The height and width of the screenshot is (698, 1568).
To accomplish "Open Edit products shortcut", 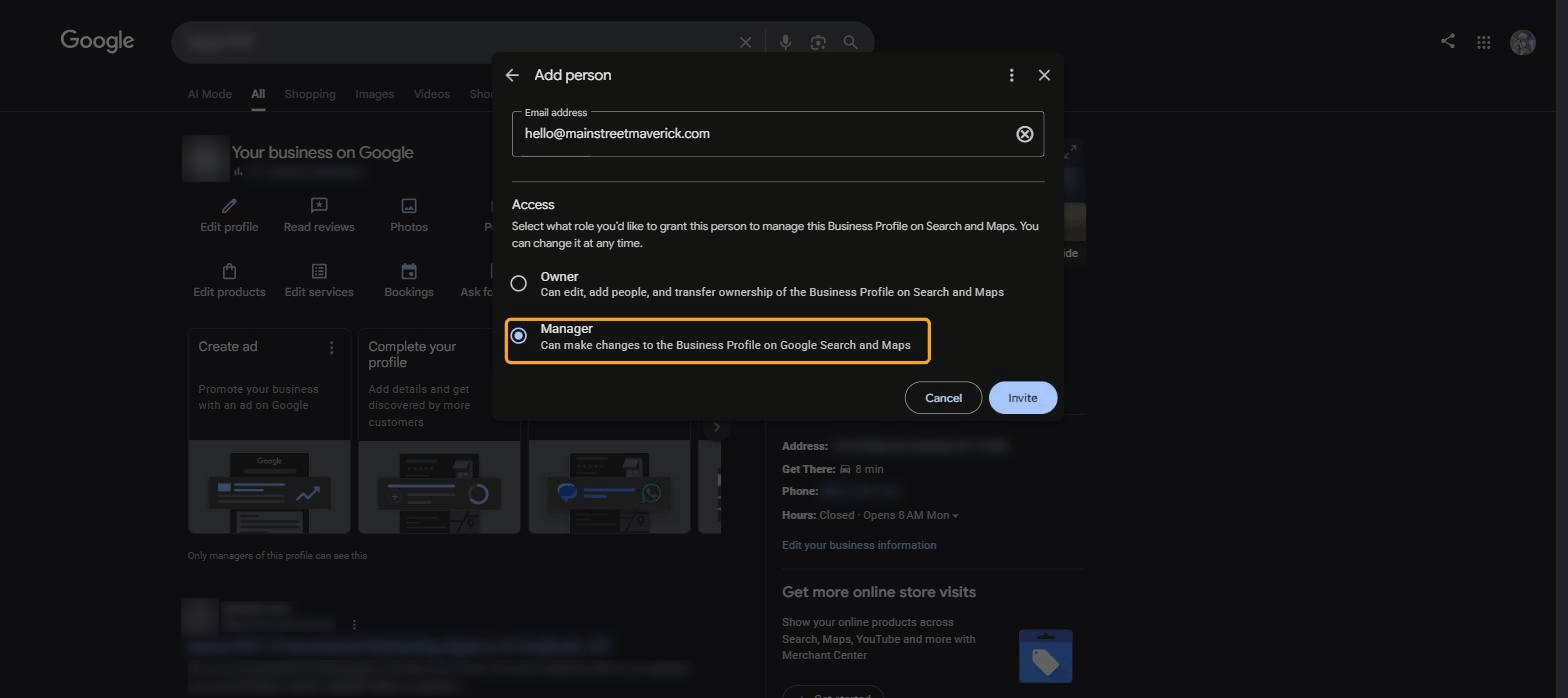I will 229,281.
